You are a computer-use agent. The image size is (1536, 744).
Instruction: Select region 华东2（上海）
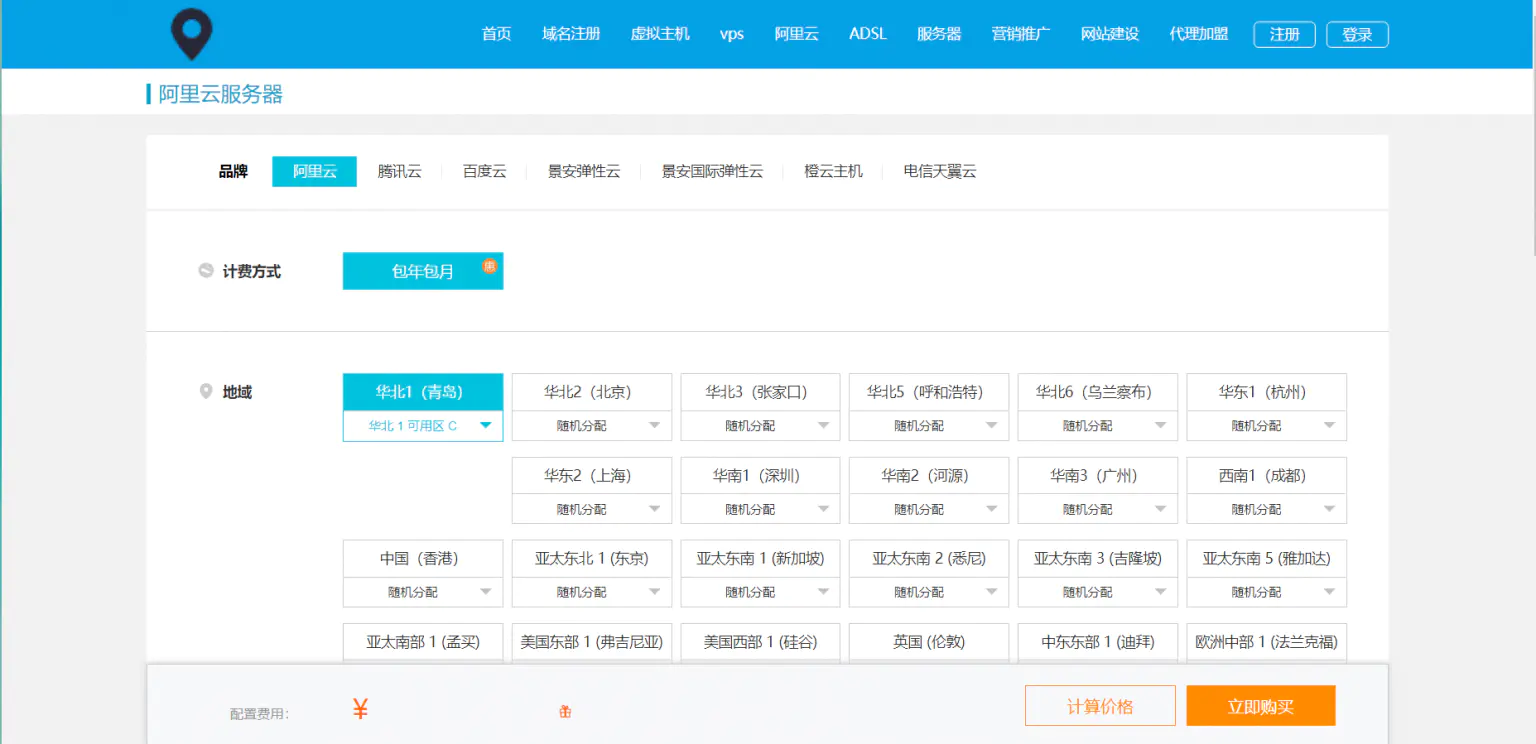tap(592, 476)
